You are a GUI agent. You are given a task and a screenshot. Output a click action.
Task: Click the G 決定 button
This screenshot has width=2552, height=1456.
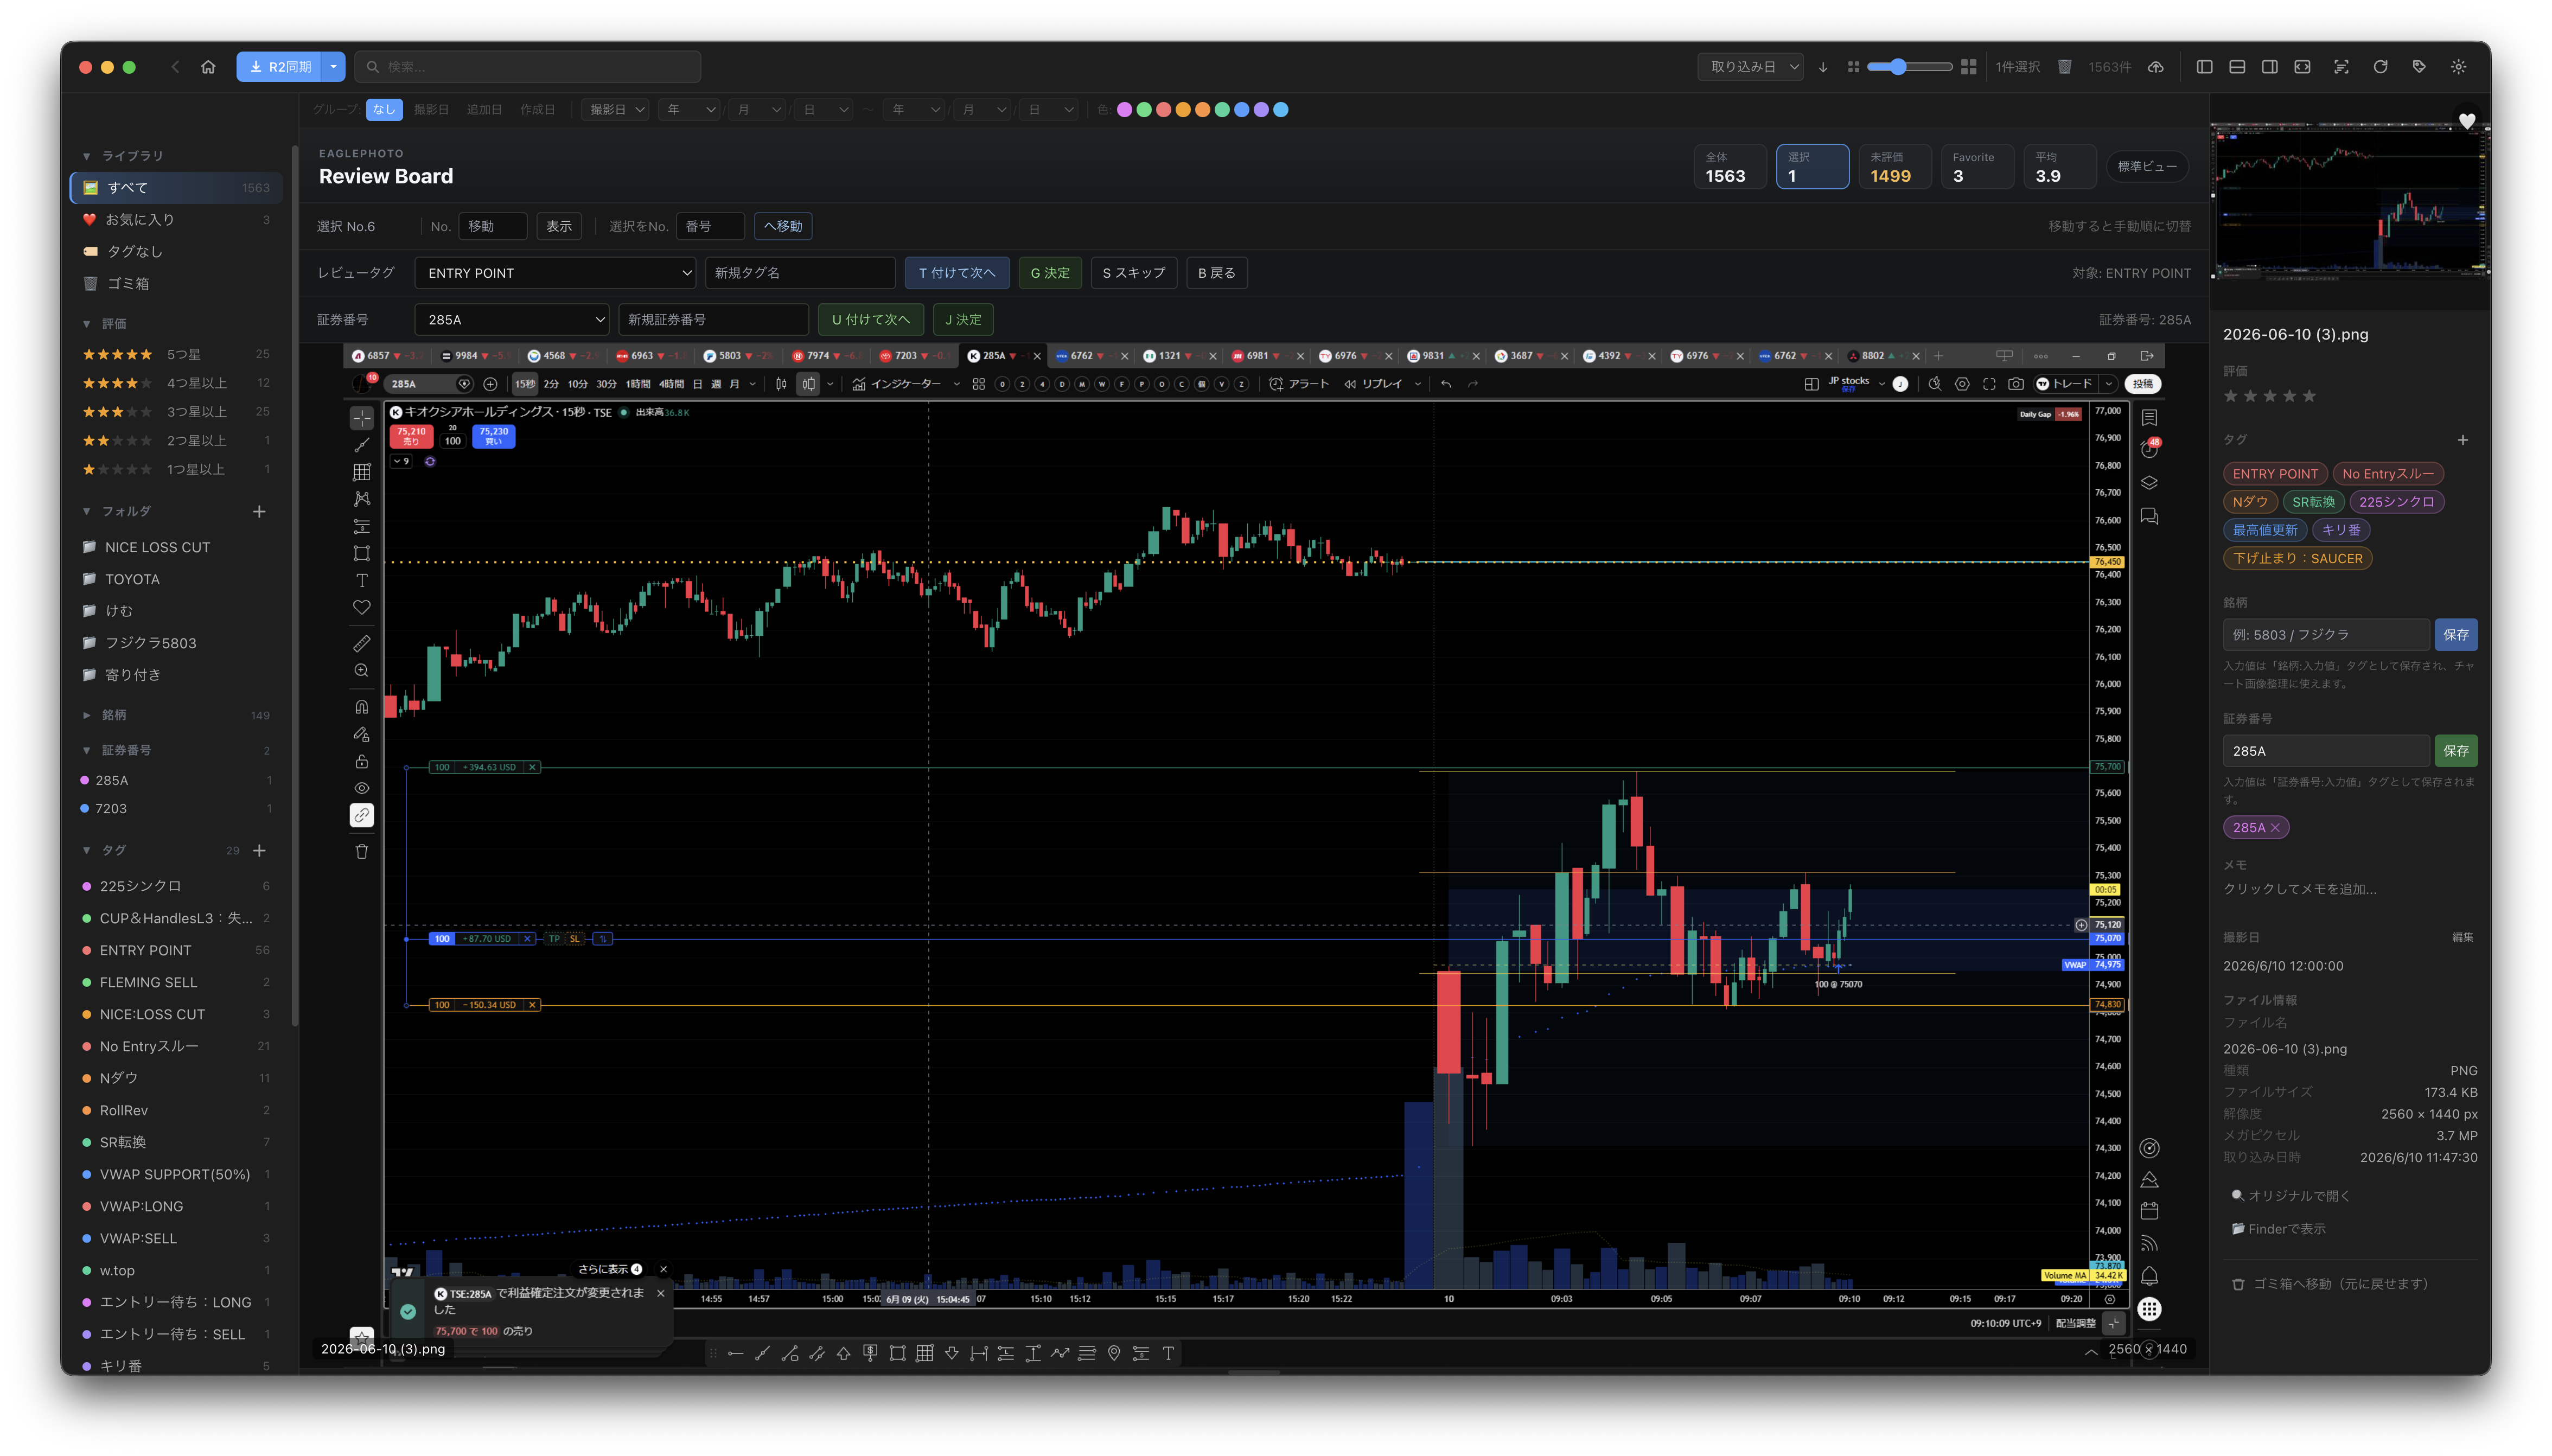tap(1050, 273)
